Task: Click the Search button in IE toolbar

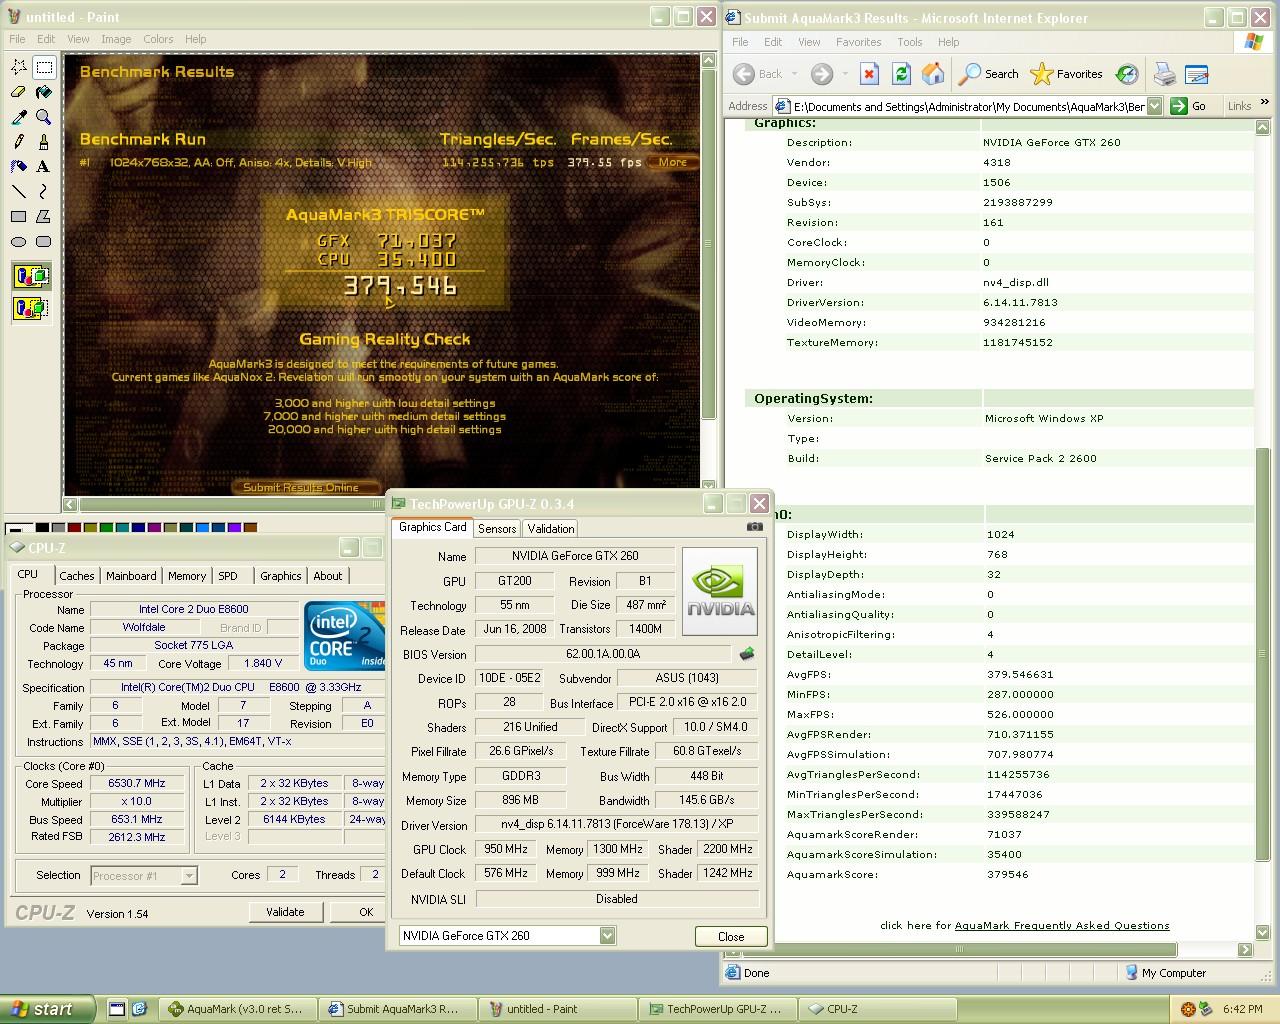Action: (x=989, y=74)
